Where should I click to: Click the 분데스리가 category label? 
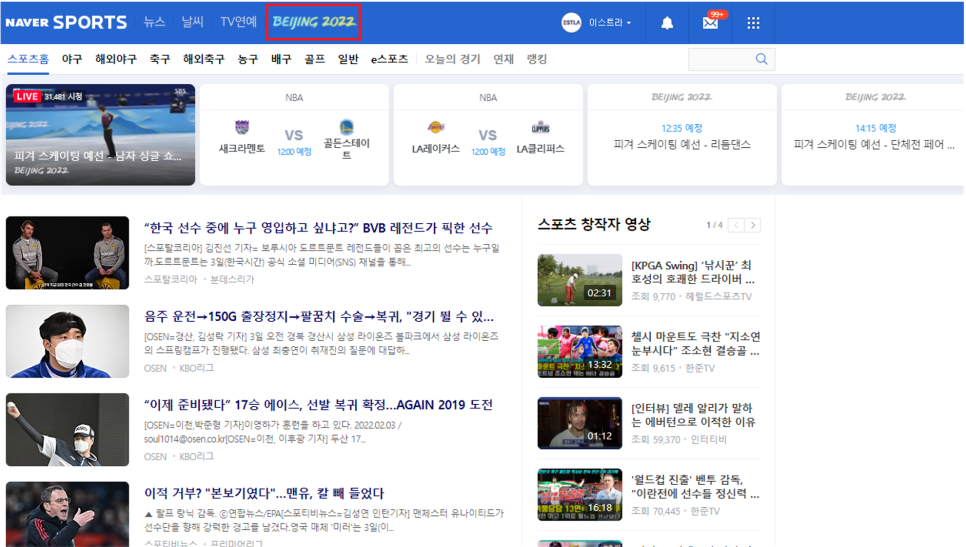click(x=232, y=280)
